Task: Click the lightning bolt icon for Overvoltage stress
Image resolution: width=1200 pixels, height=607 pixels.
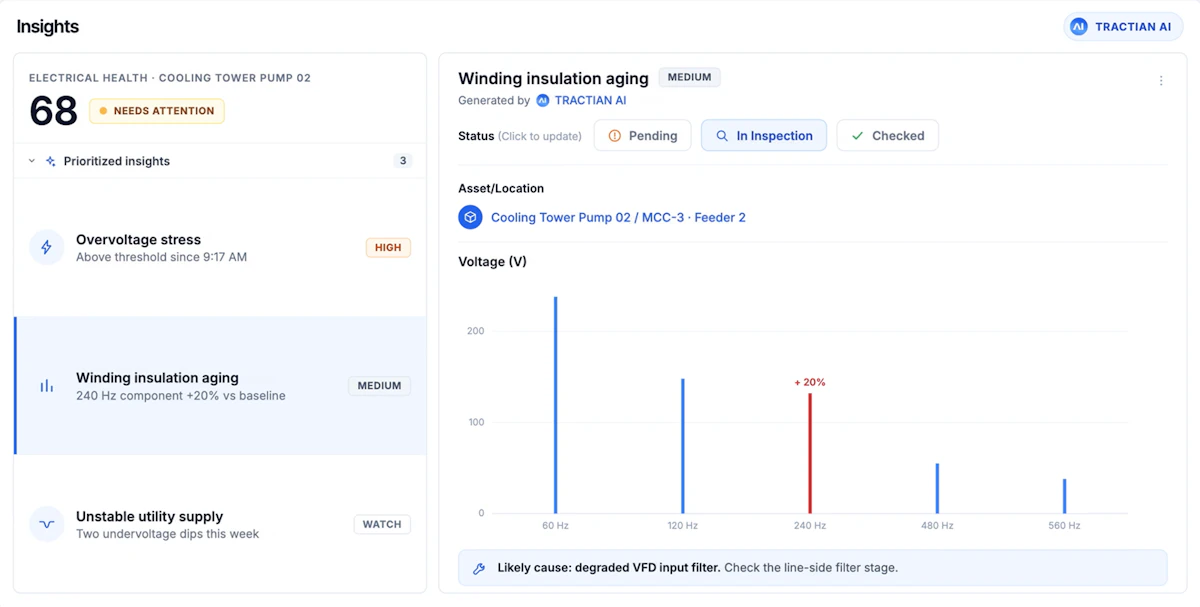Action: coord(46,247)
